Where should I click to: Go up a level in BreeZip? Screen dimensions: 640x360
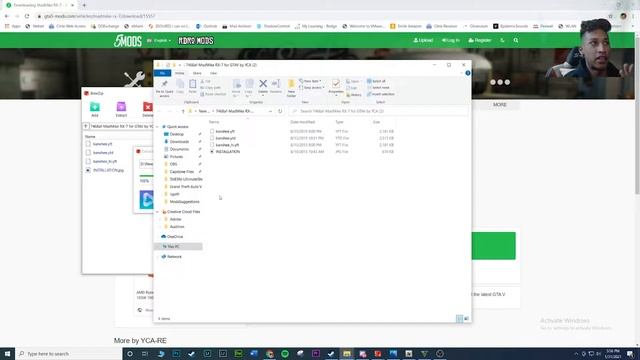[86, 127]
